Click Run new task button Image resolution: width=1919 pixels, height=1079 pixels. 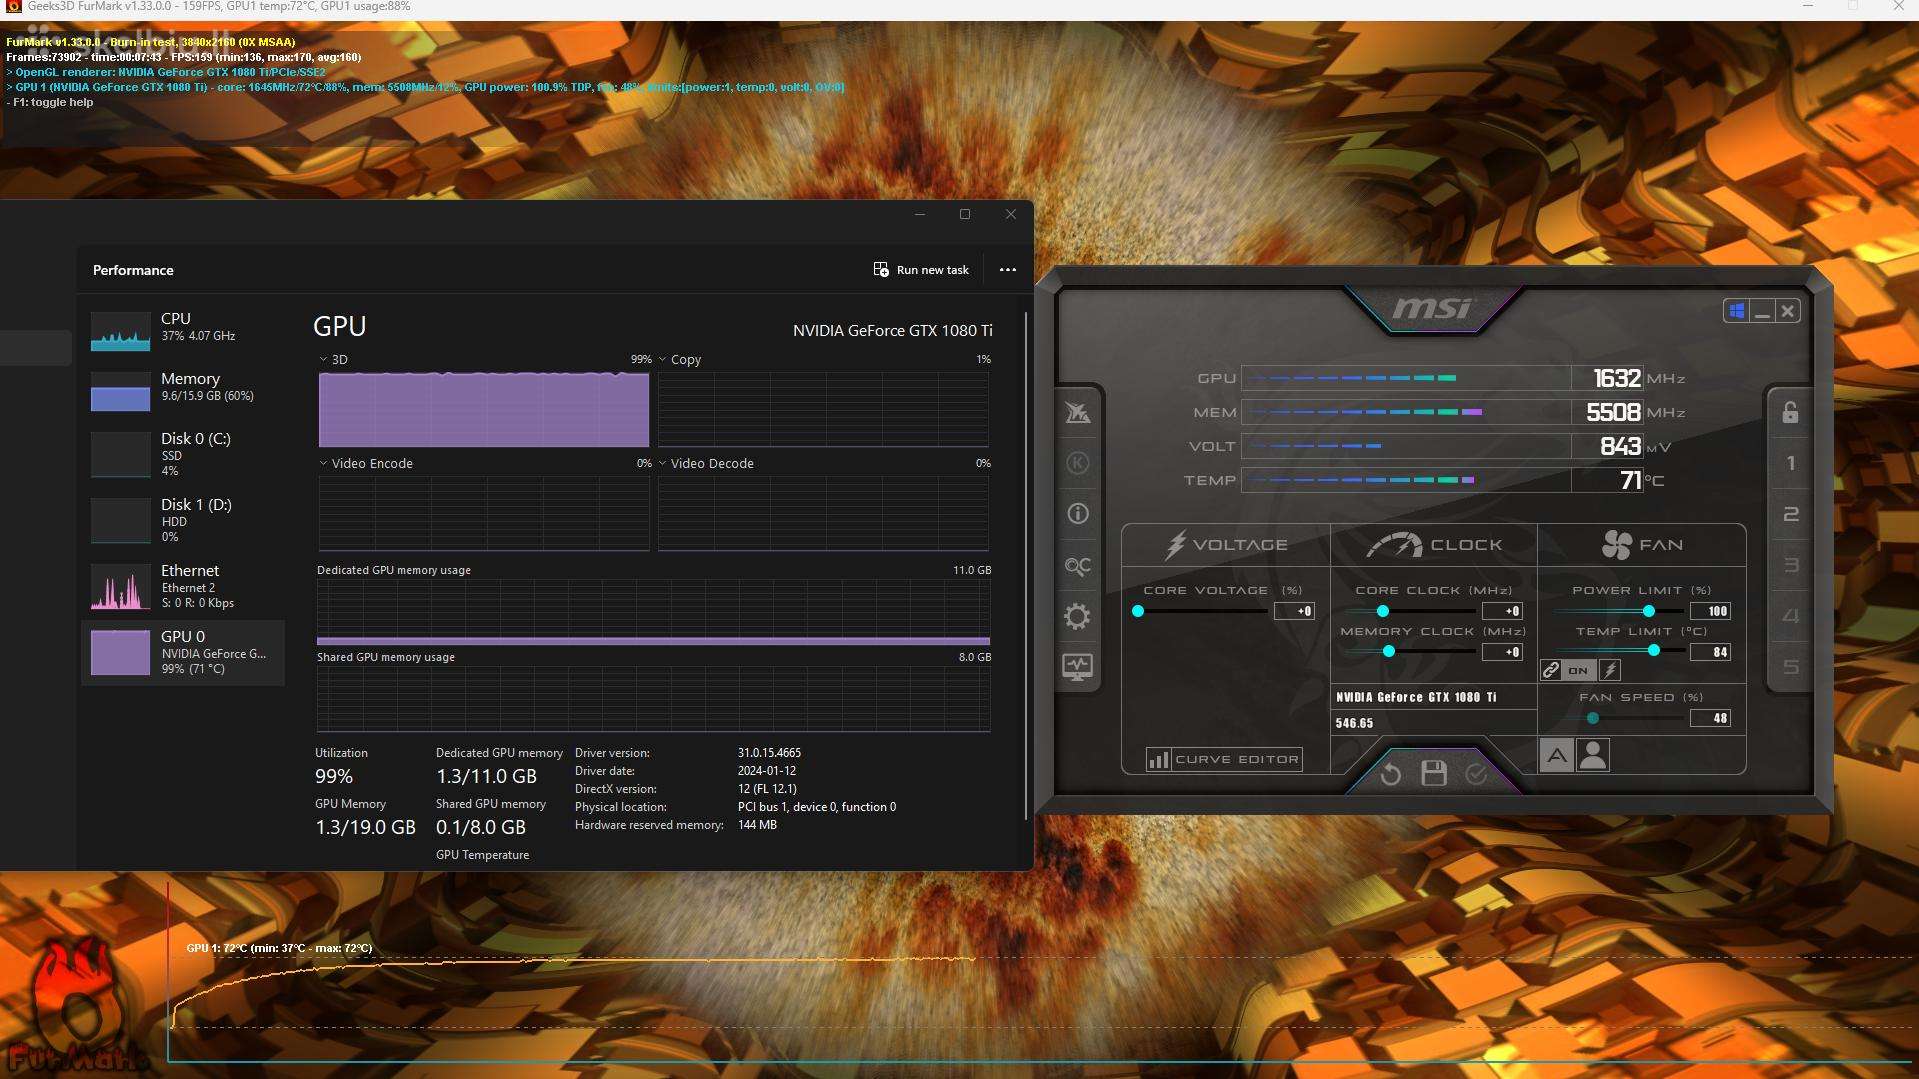(921, 270)
